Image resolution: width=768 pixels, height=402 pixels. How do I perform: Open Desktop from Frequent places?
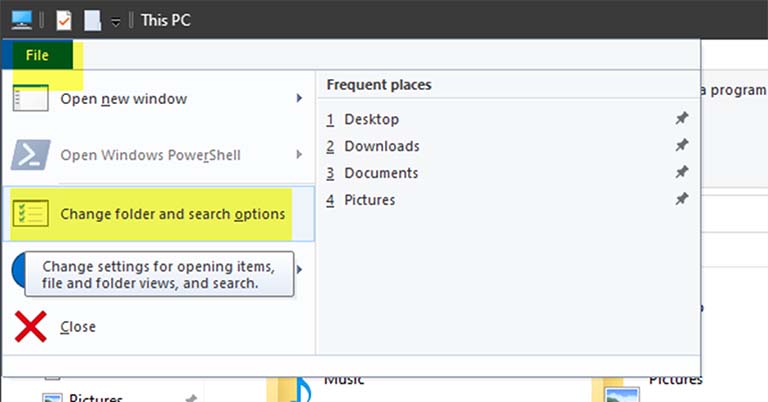[x=371, y=119]
